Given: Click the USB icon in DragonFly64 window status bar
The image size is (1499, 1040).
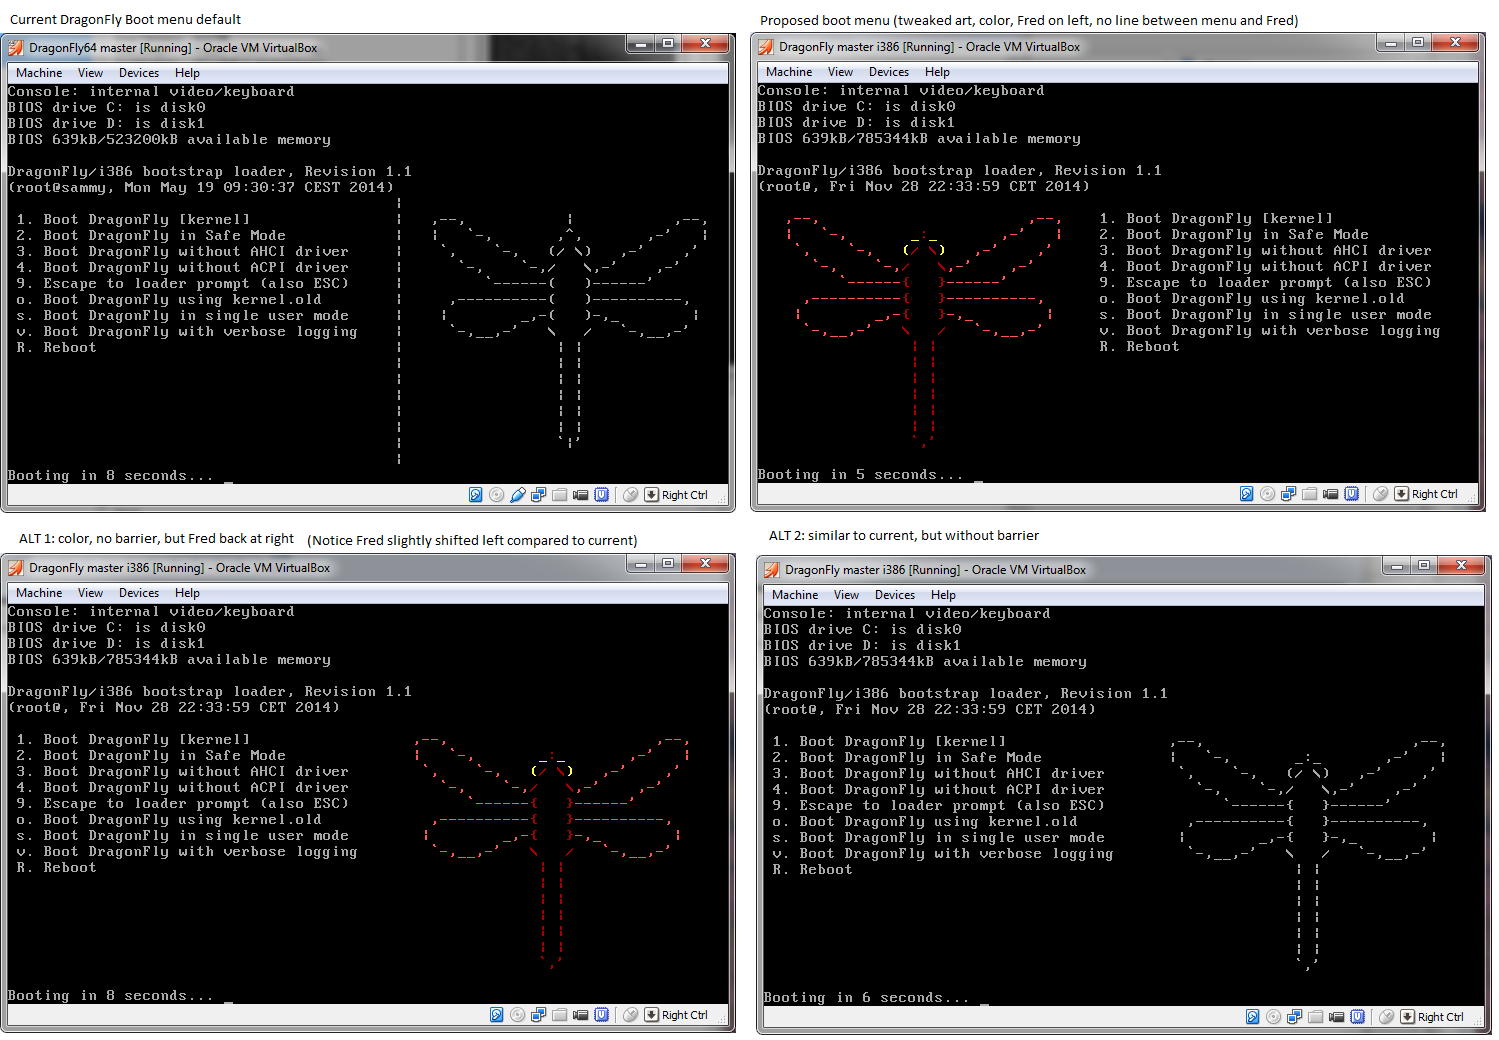Looking at the screenshot, I should click(x=517, y=495).
